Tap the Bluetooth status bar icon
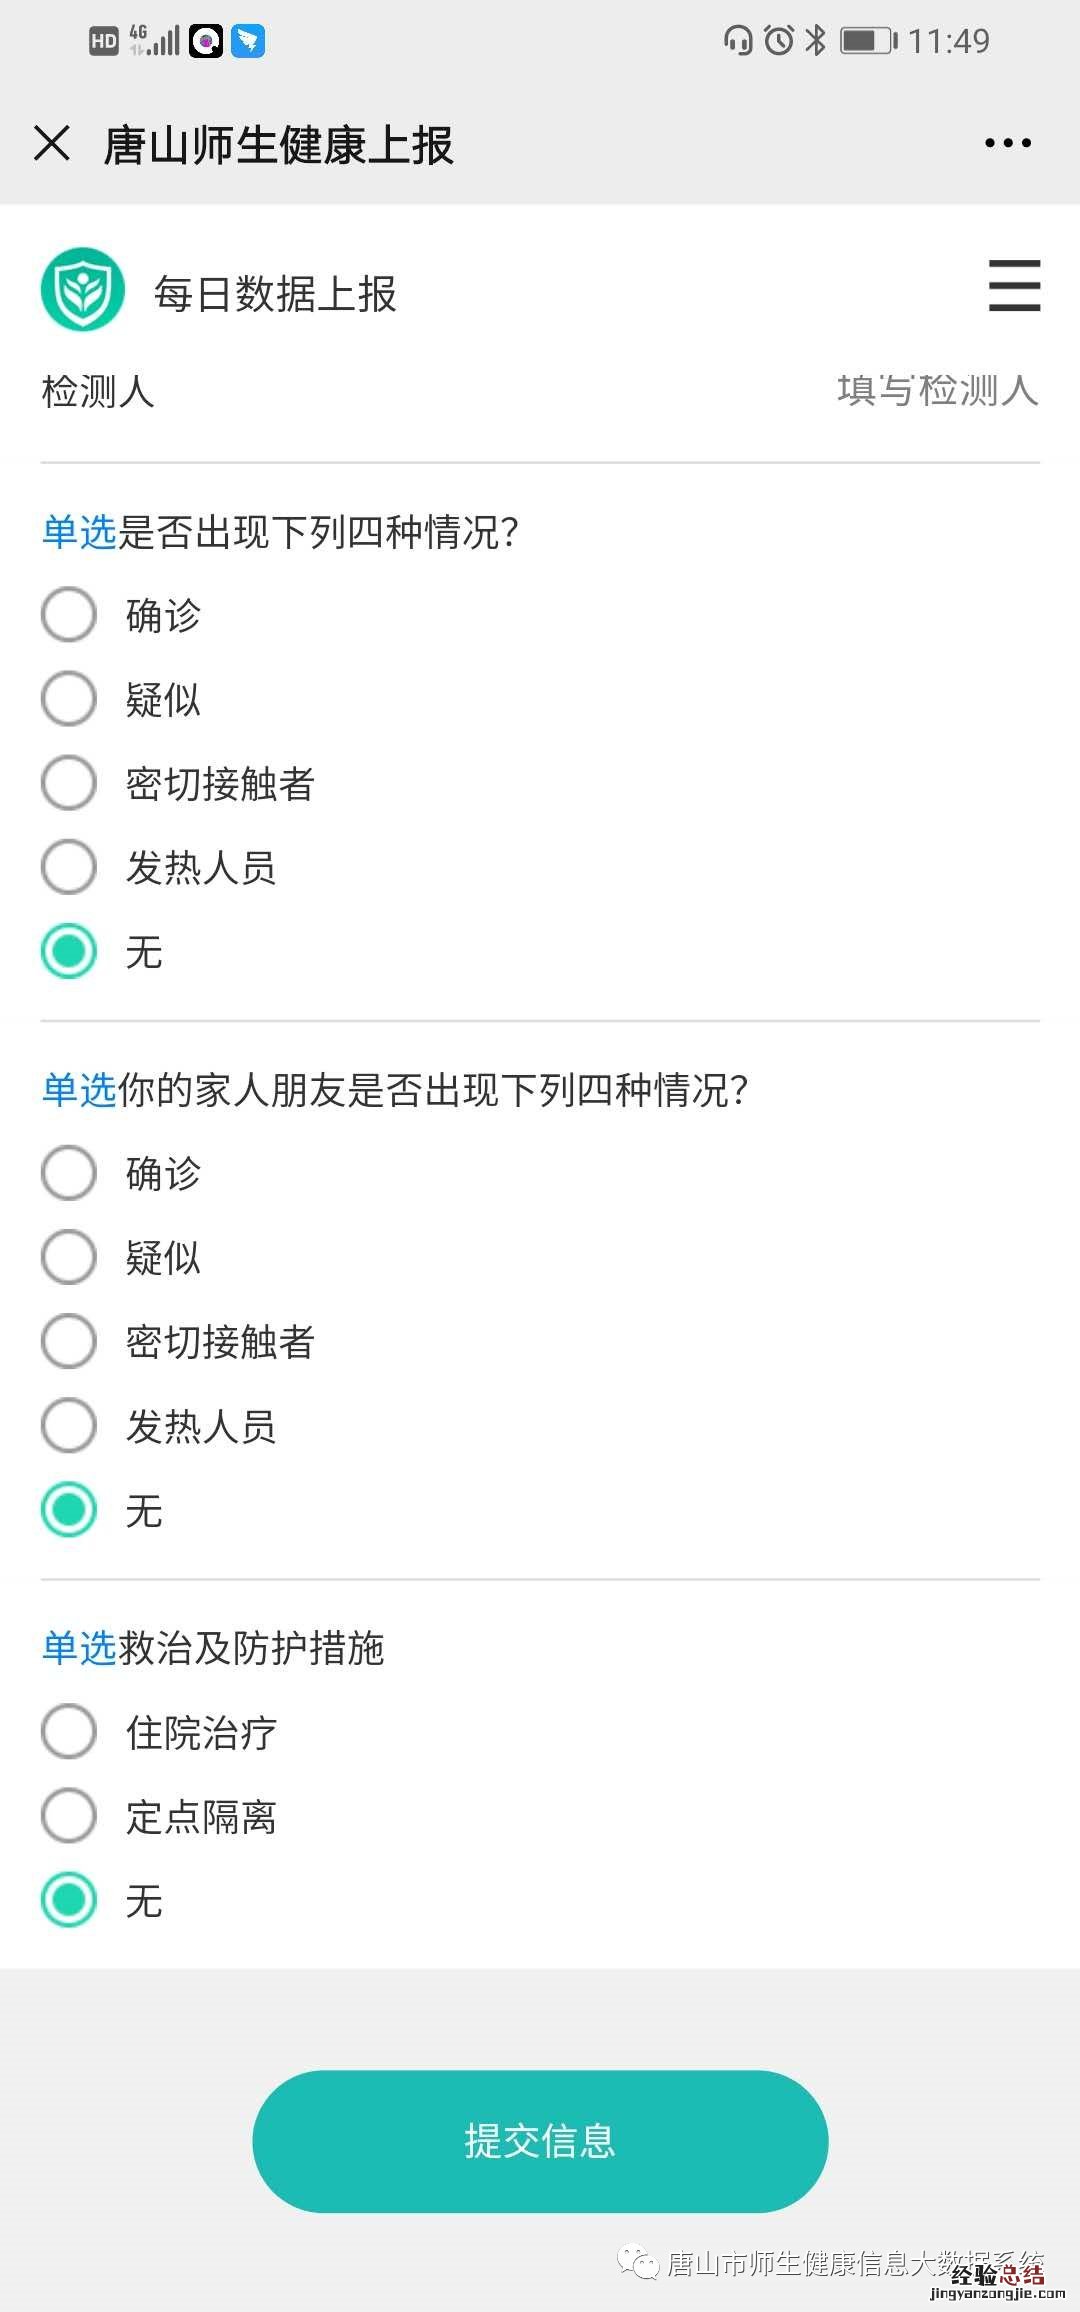The height and width of the screenshot is (2312, 1080). [816, 40]
